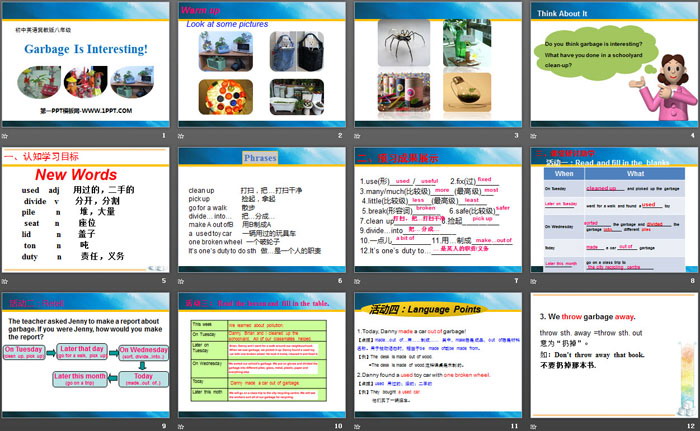The image size is (700, 431).
Task: Click slide number '1' below the title slide
Action: 164,135
